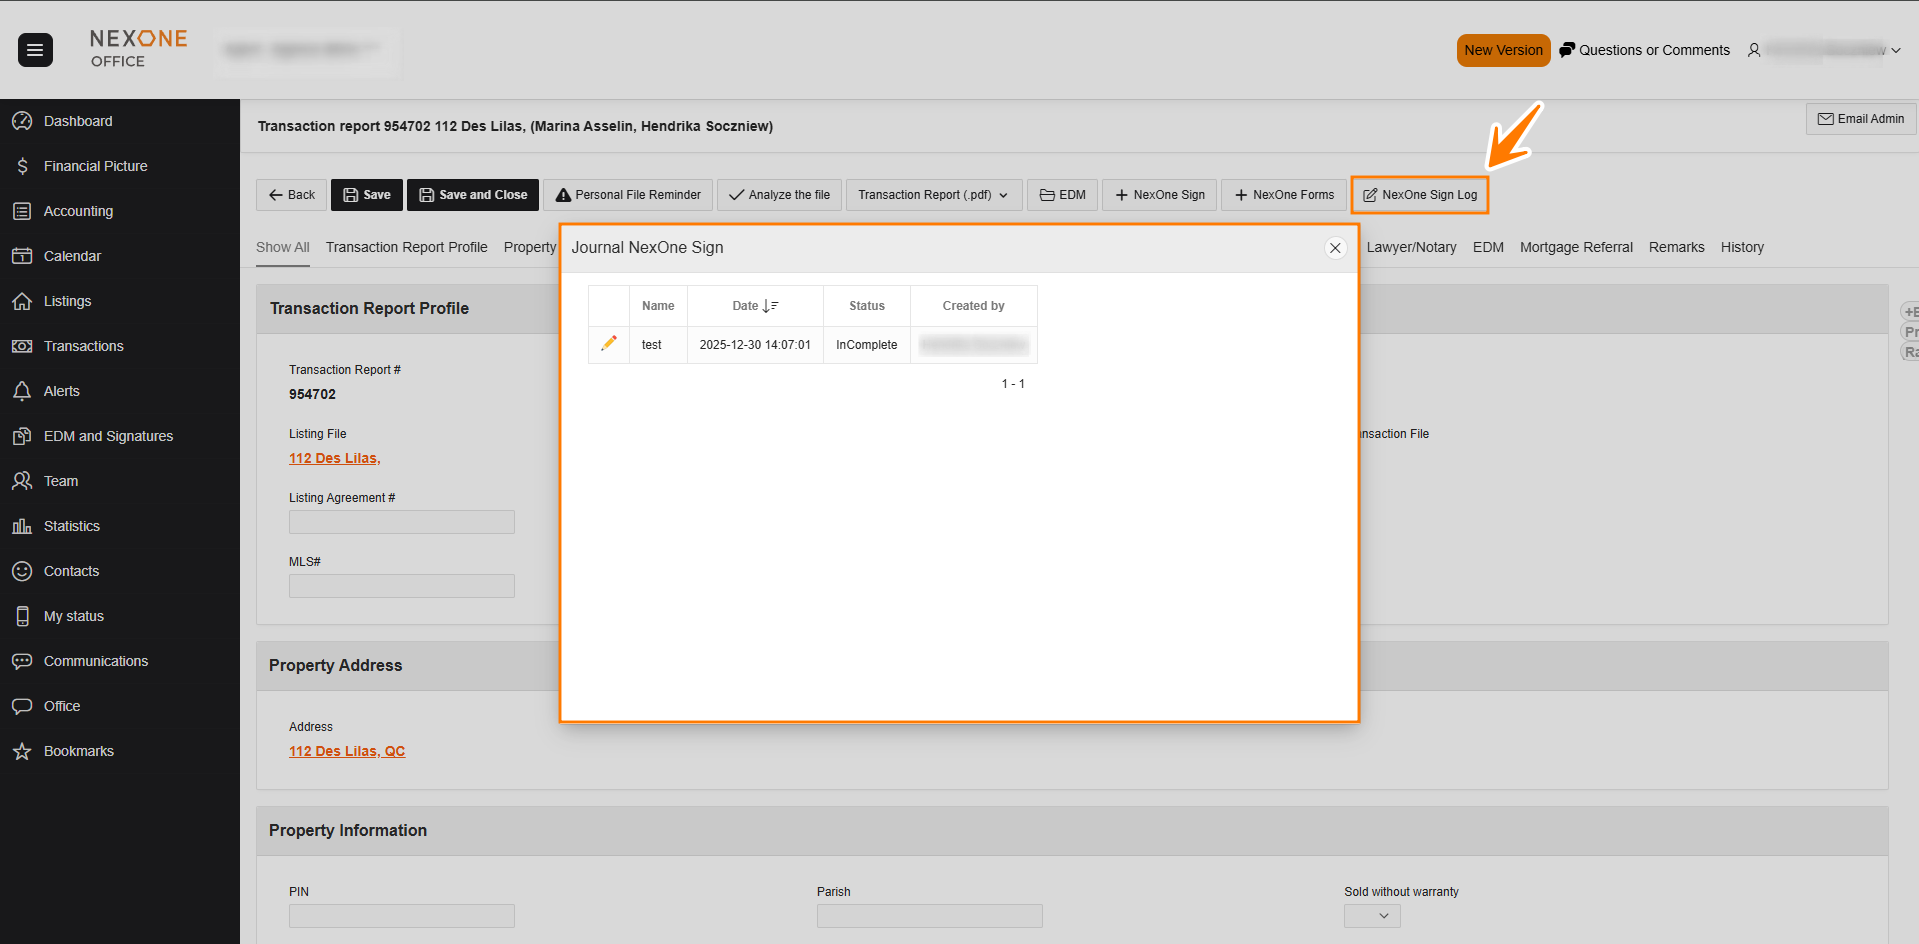Open Bookmarks star item
Image resolution: width=1919 pixels, height=944 pixels.
(78, 751)
